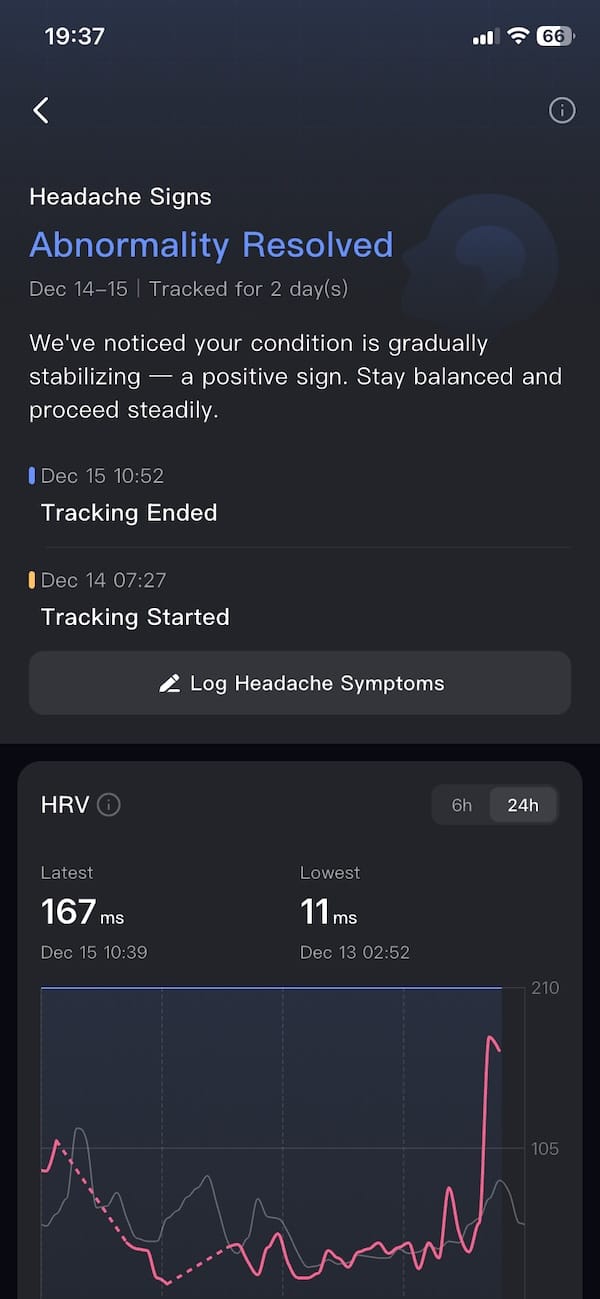Tap the Tracking Ended entry
Viewport: 600px width, 1299px height.
(x=129, y=513)
